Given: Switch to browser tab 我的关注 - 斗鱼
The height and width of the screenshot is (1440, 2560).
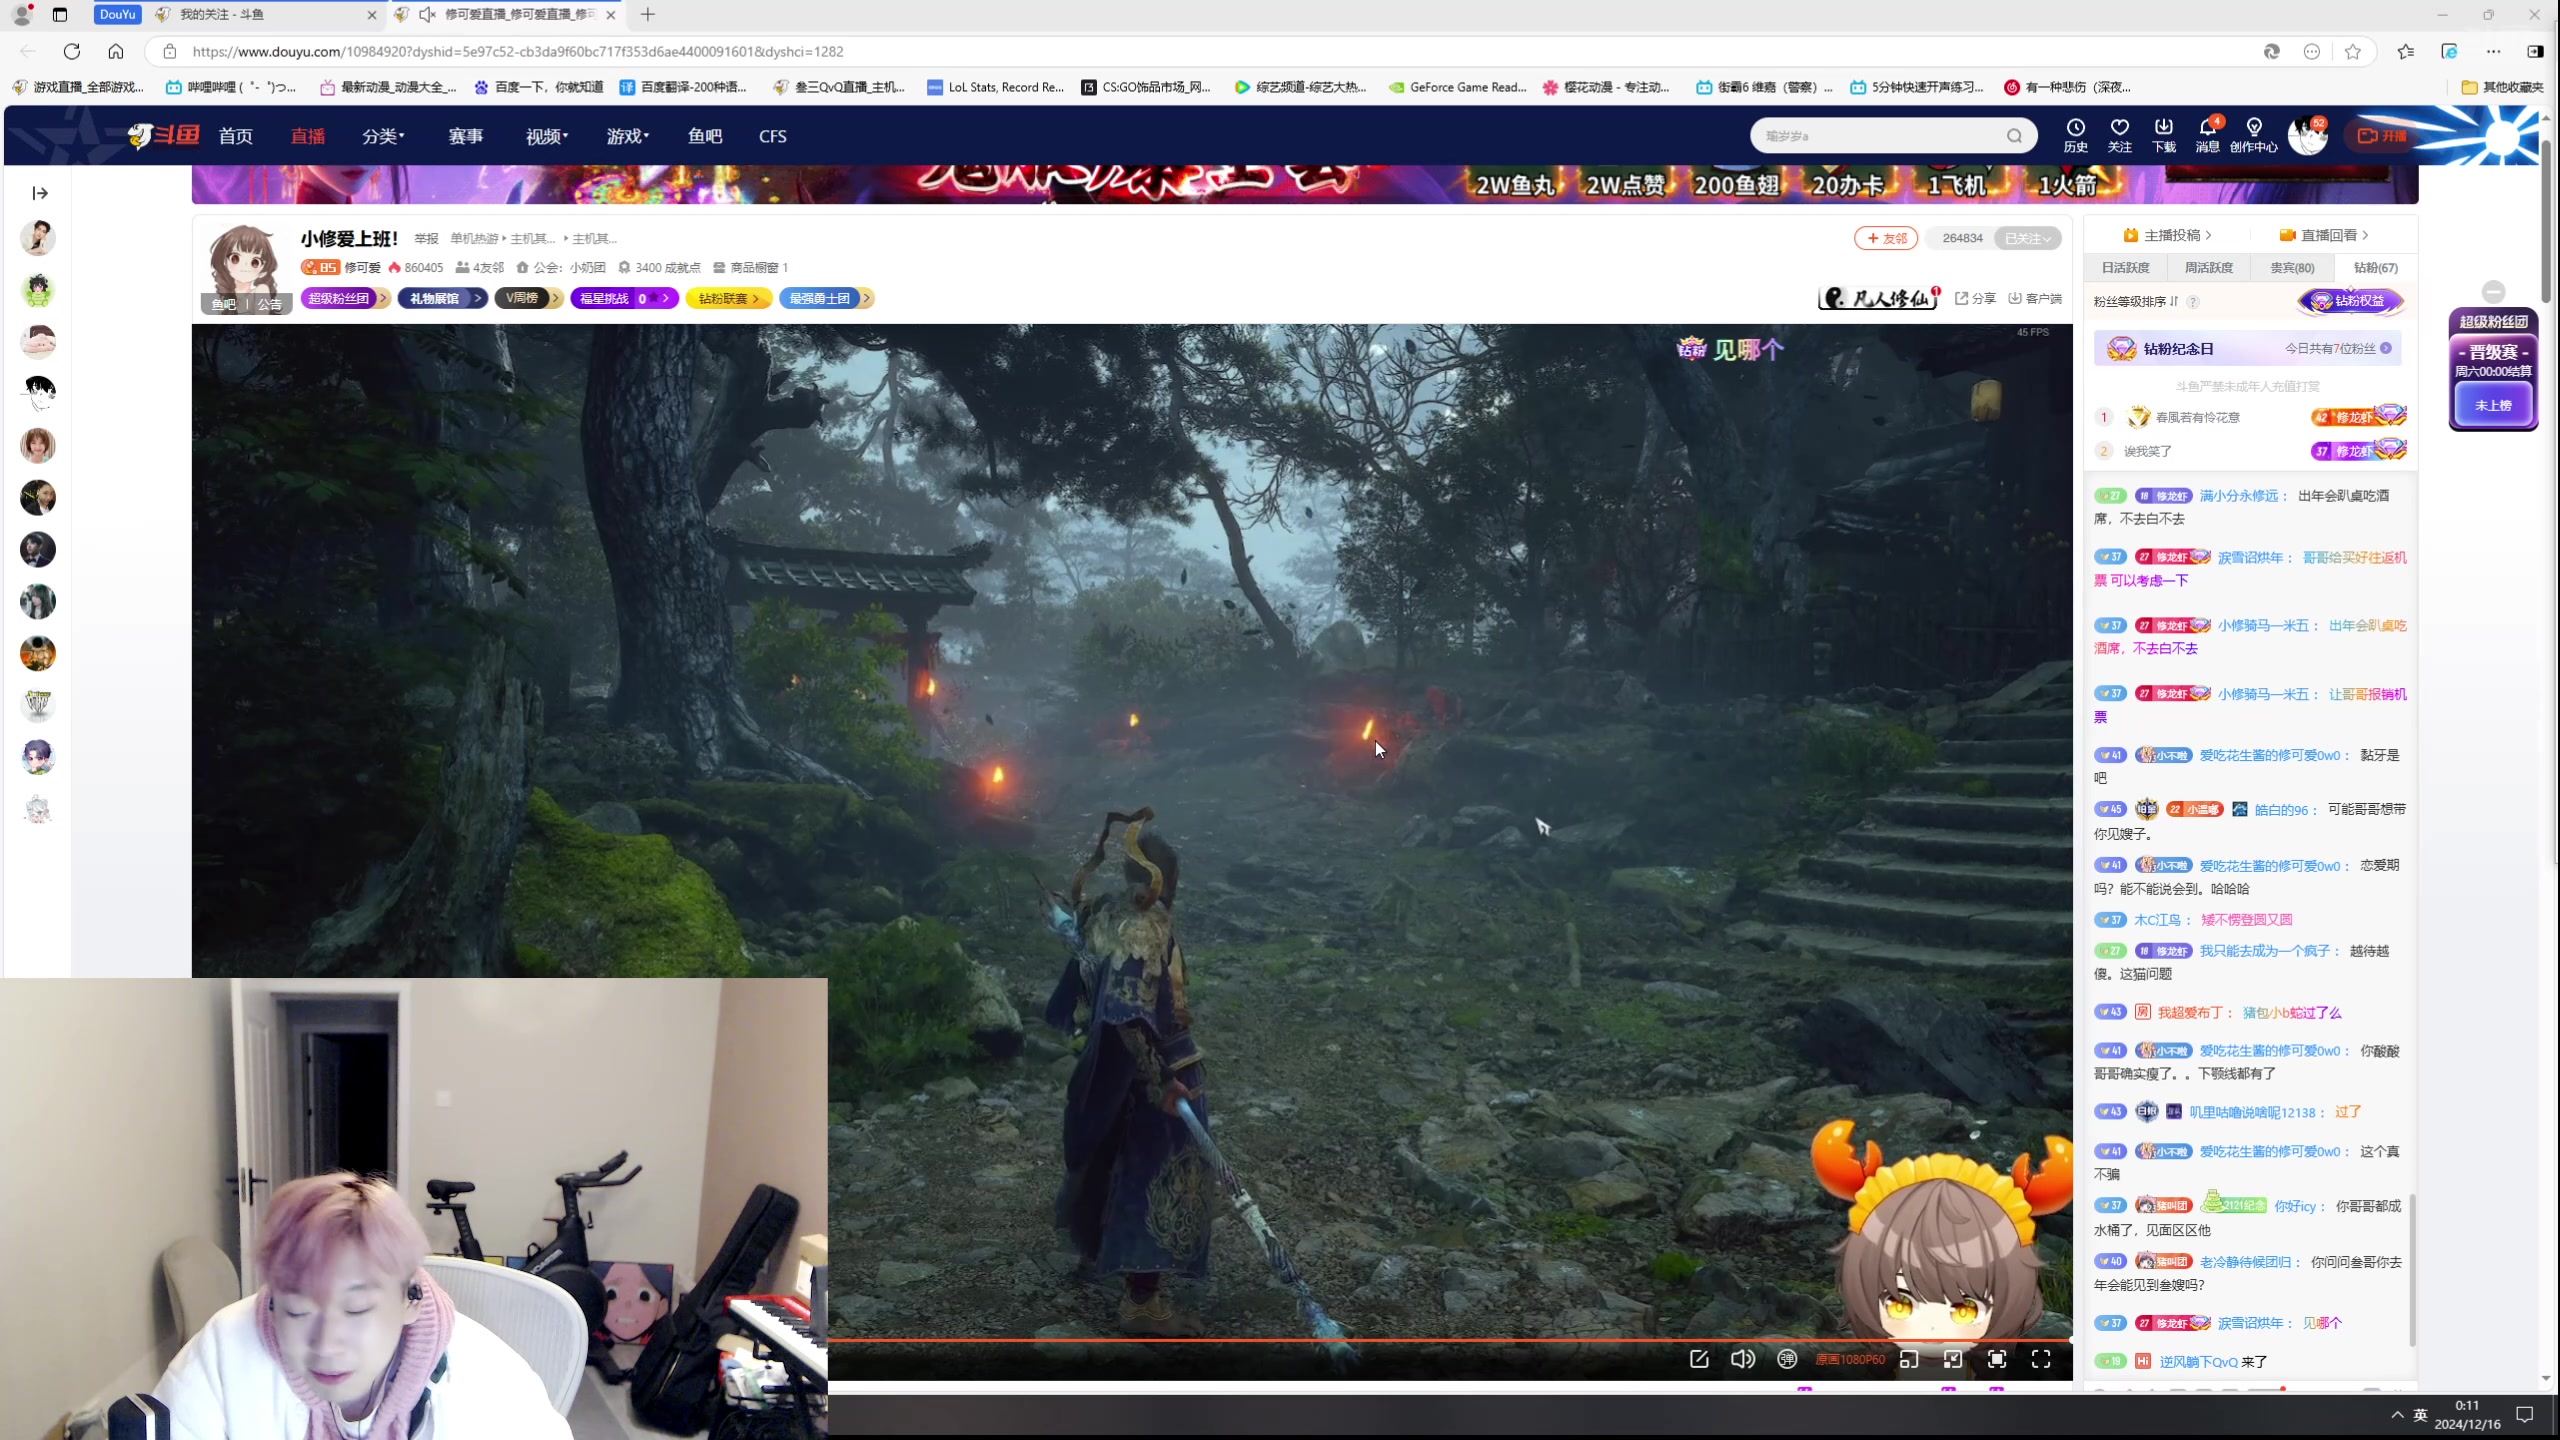Looking at the screenshot, I should click(265, 14).
